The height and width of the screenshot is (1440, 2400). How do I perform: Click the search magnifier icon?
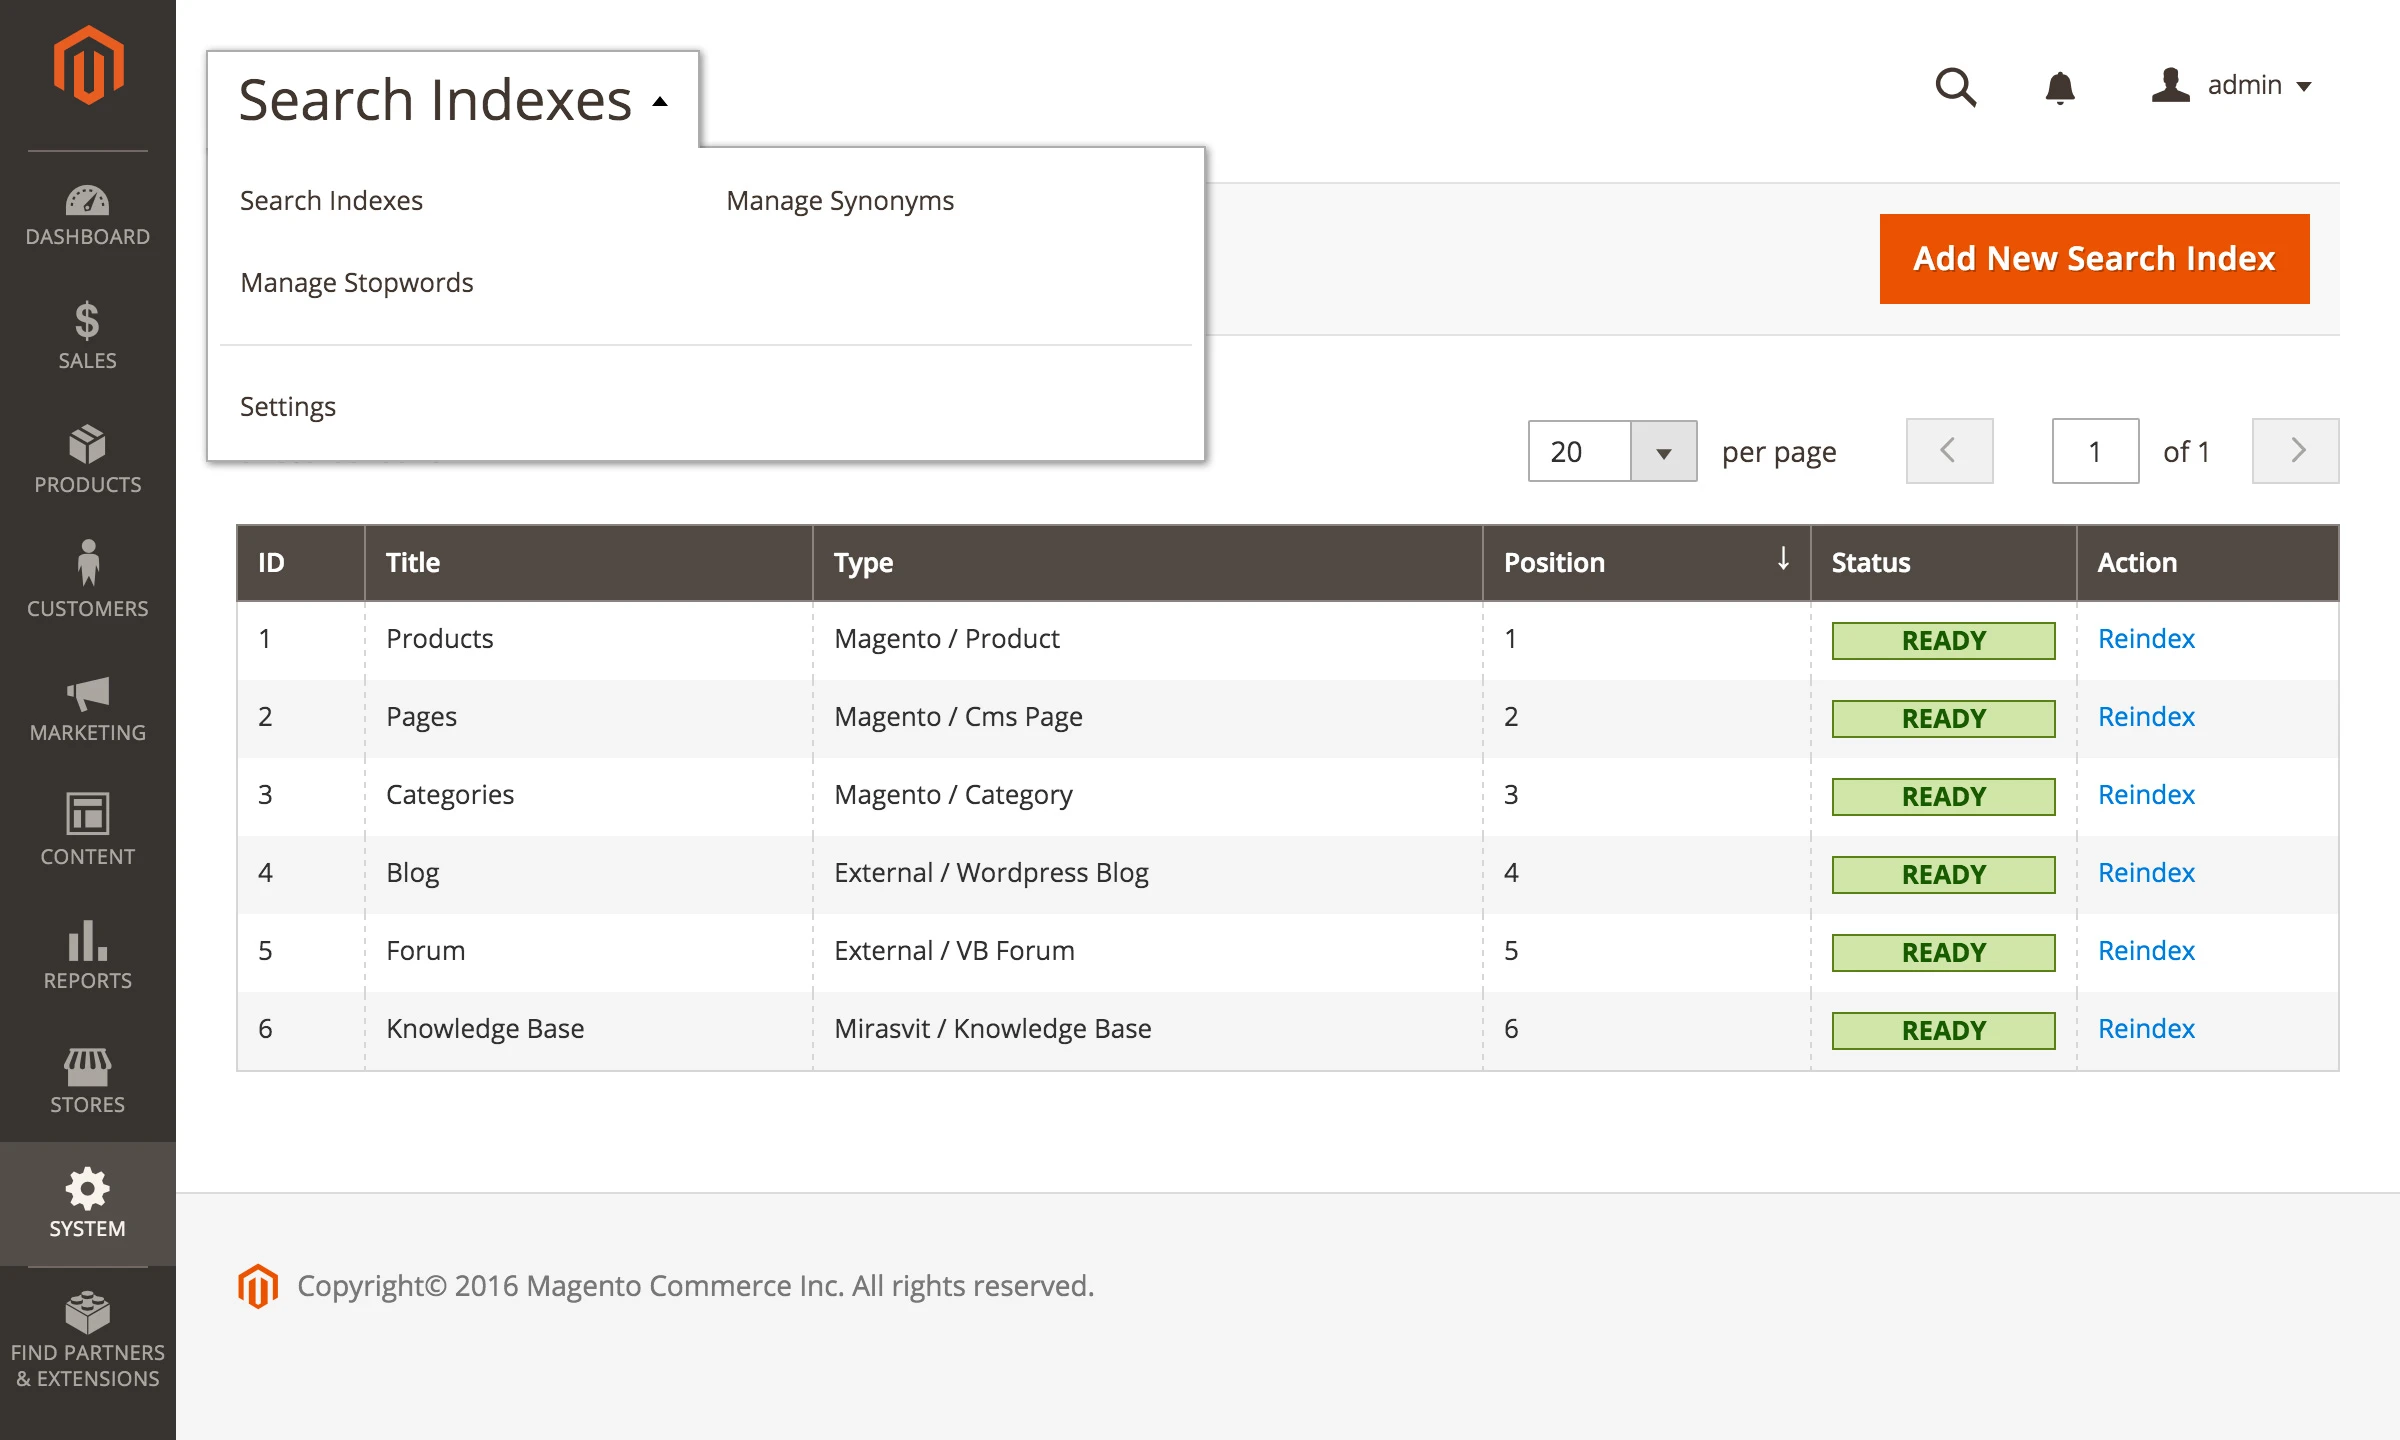pos(1955,87)
